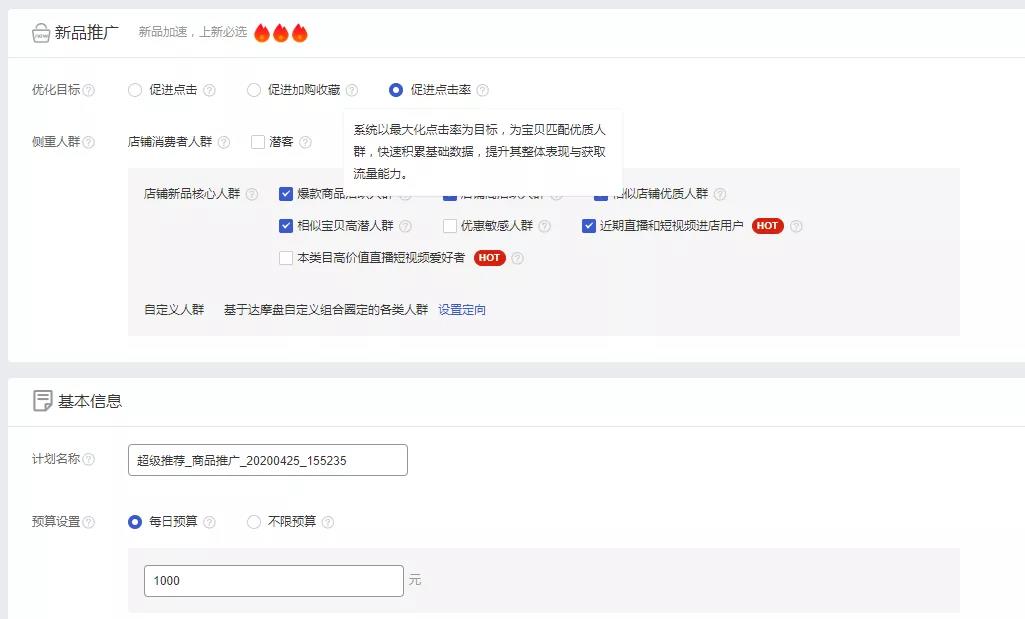Check the 潜客 checkbox
The image size is (1025, 619).
click(258, 142)
